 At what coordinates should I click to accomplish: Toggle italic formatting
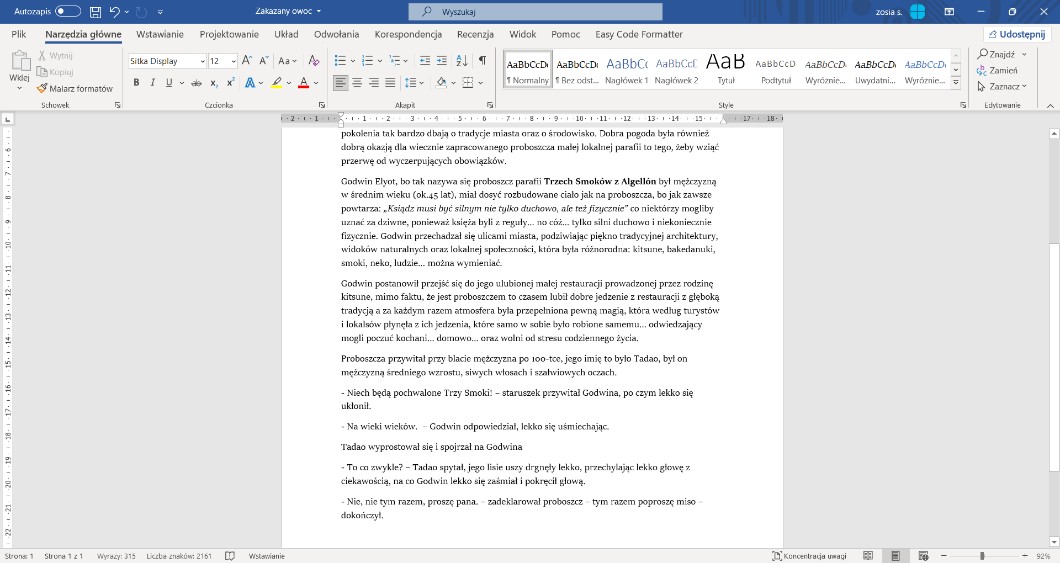[152, 82]
